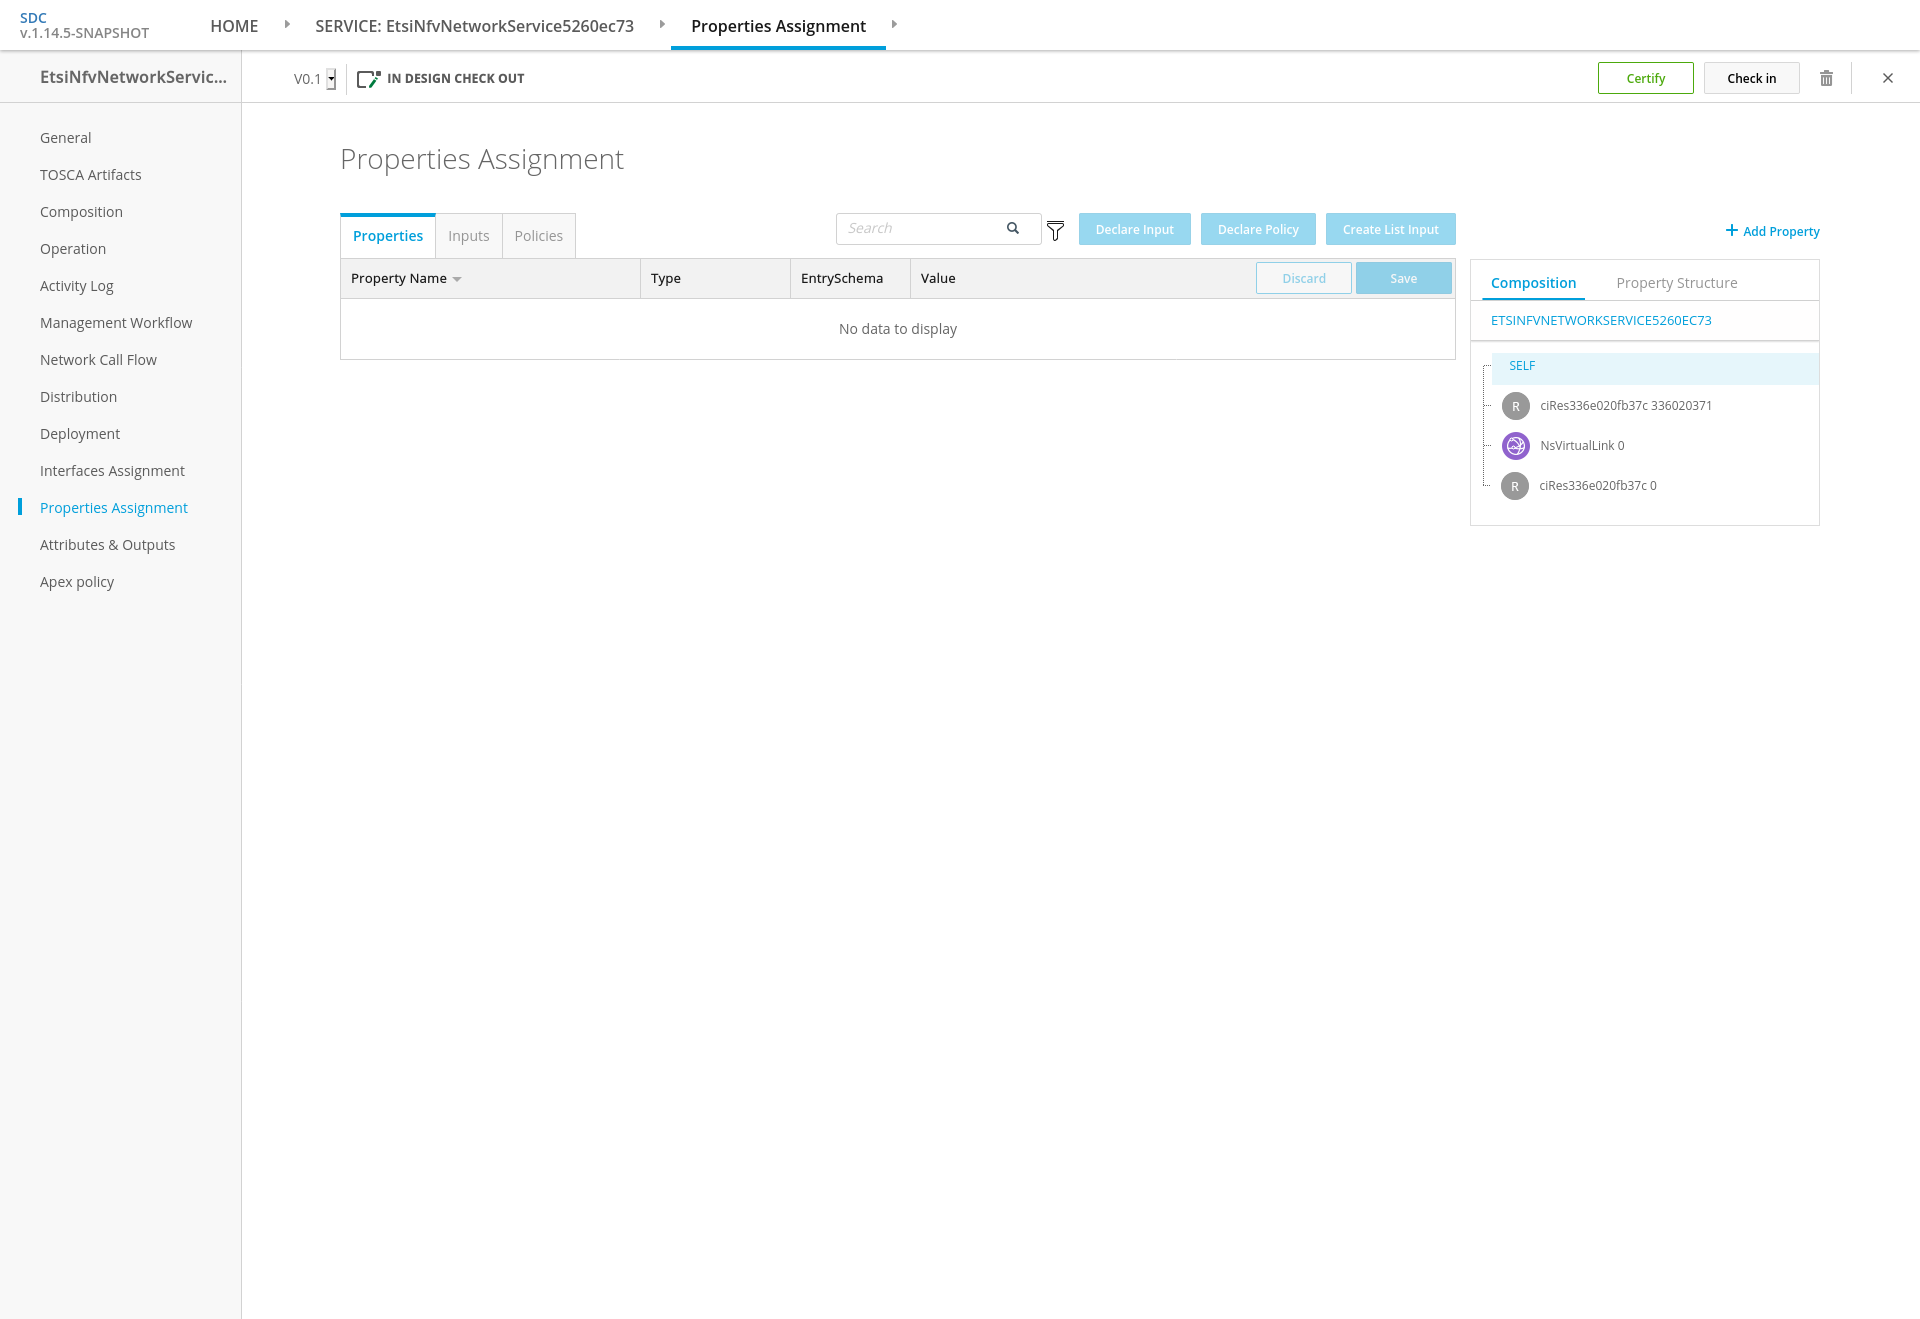The image size is (1920, 1319).
Task: Open the Property Structure tab
Action: tap(1676, 283)
